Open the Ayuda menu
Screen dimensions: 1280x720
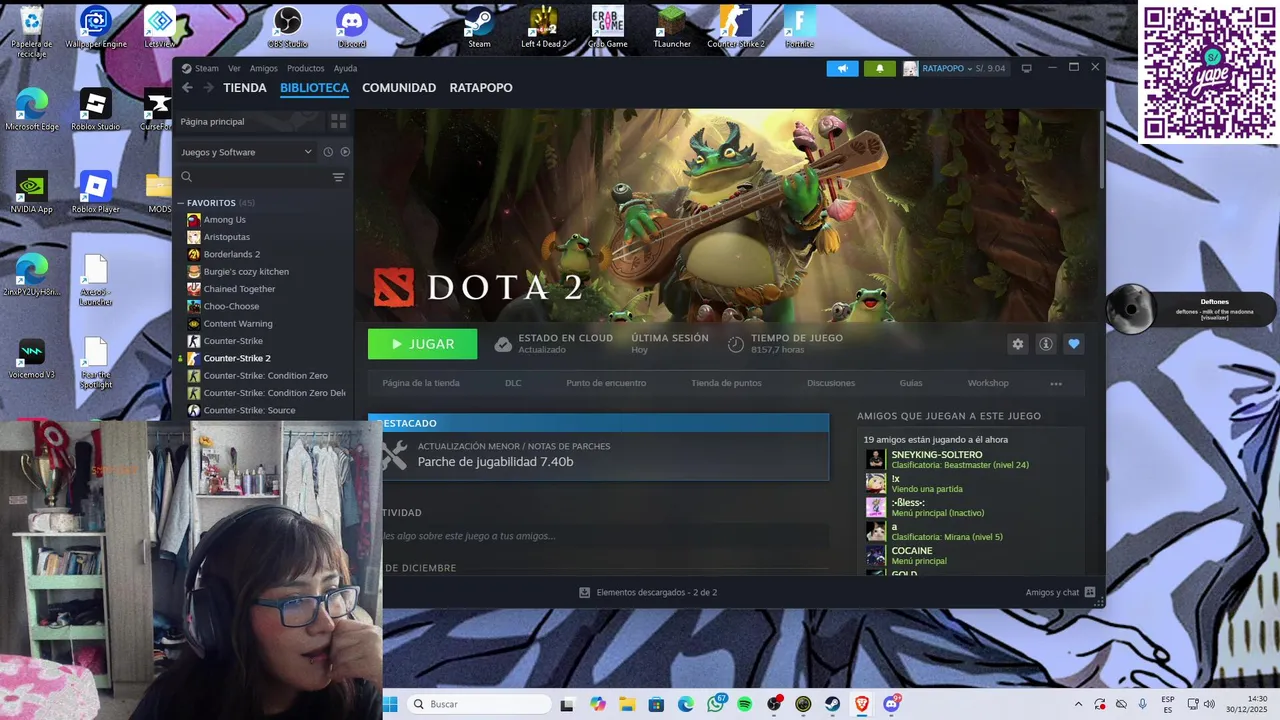(345, 68)
